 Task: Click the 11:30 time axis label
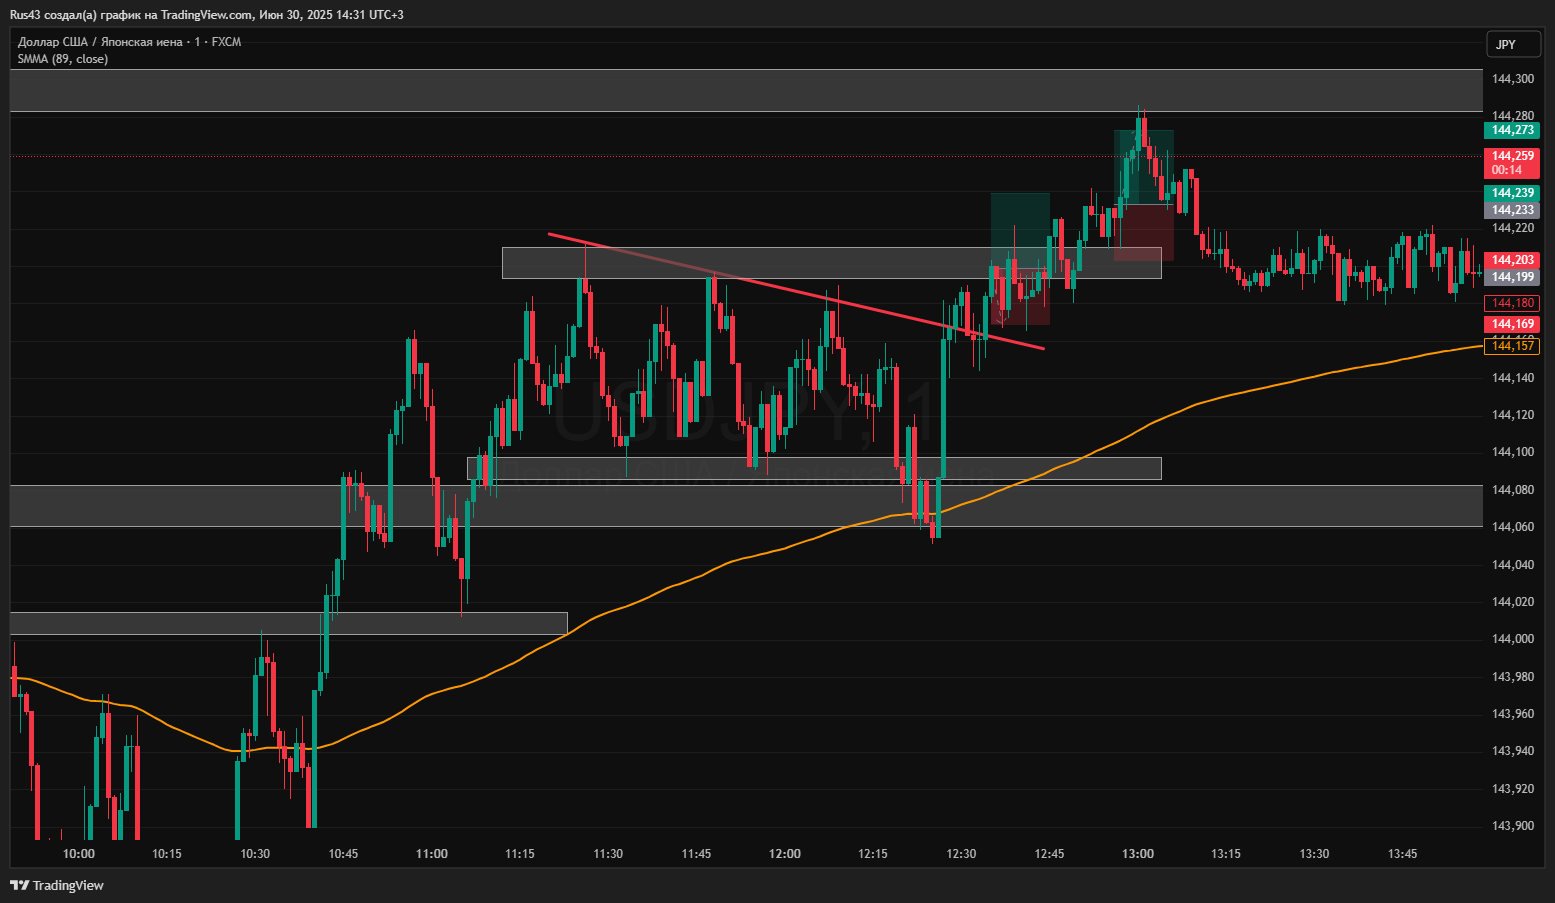point(608,854)
